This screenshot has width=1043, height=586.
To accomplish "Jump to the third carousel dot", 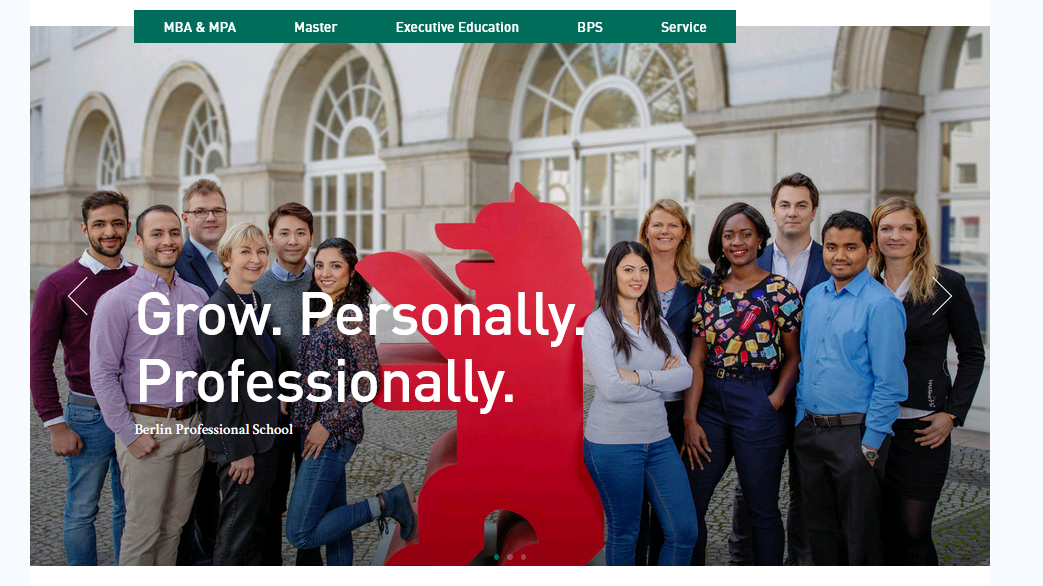I will [x=523, y=557].
